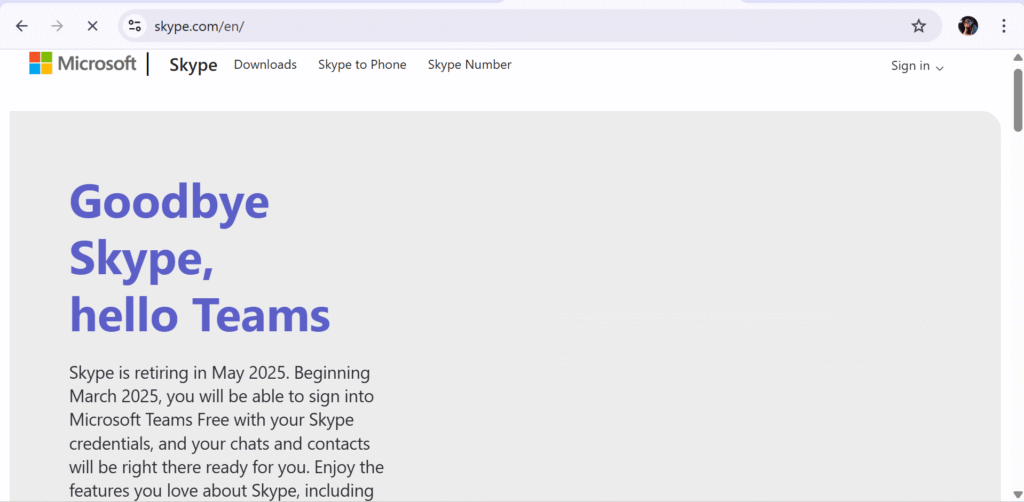Open the Skype home link
This screenshot has height=502, width=1024.
pos(193,65)
